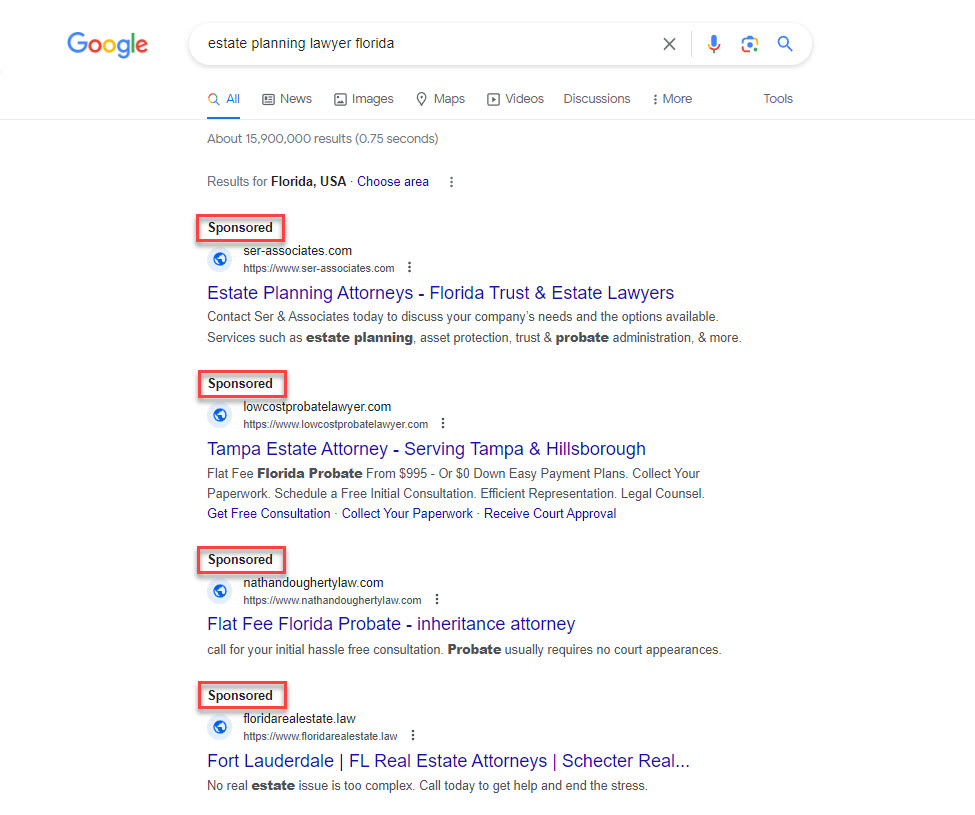
Task: Expand the More menu
Action: [672, 99]
